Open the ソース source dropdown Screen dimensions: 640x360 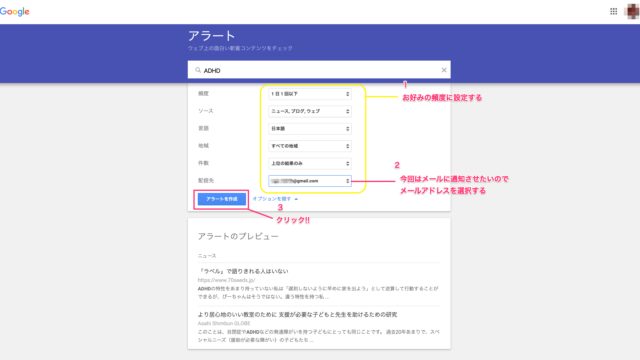coord(310,111)
